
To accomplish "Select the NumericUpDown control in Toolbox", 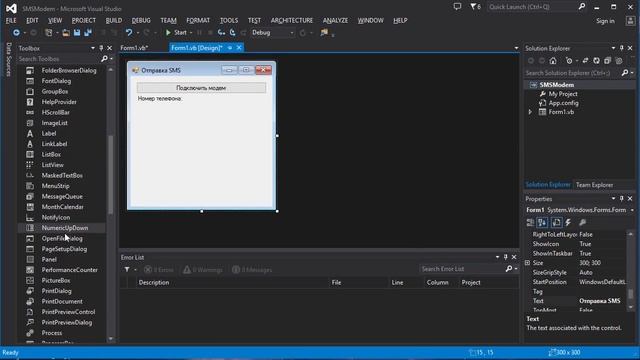I will 61,228.
